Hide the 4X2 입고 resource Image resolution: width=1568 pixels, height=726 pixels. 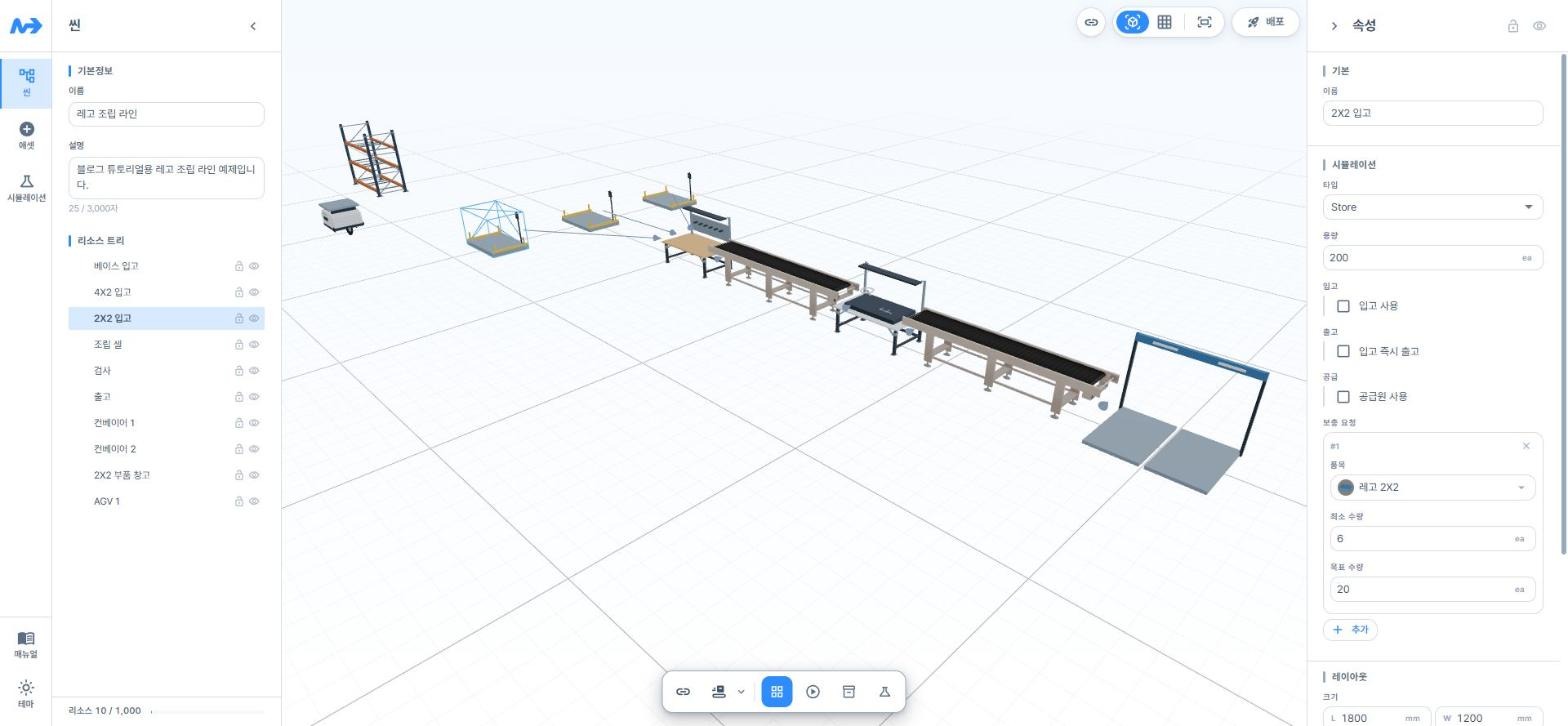(x=254, y=292)
